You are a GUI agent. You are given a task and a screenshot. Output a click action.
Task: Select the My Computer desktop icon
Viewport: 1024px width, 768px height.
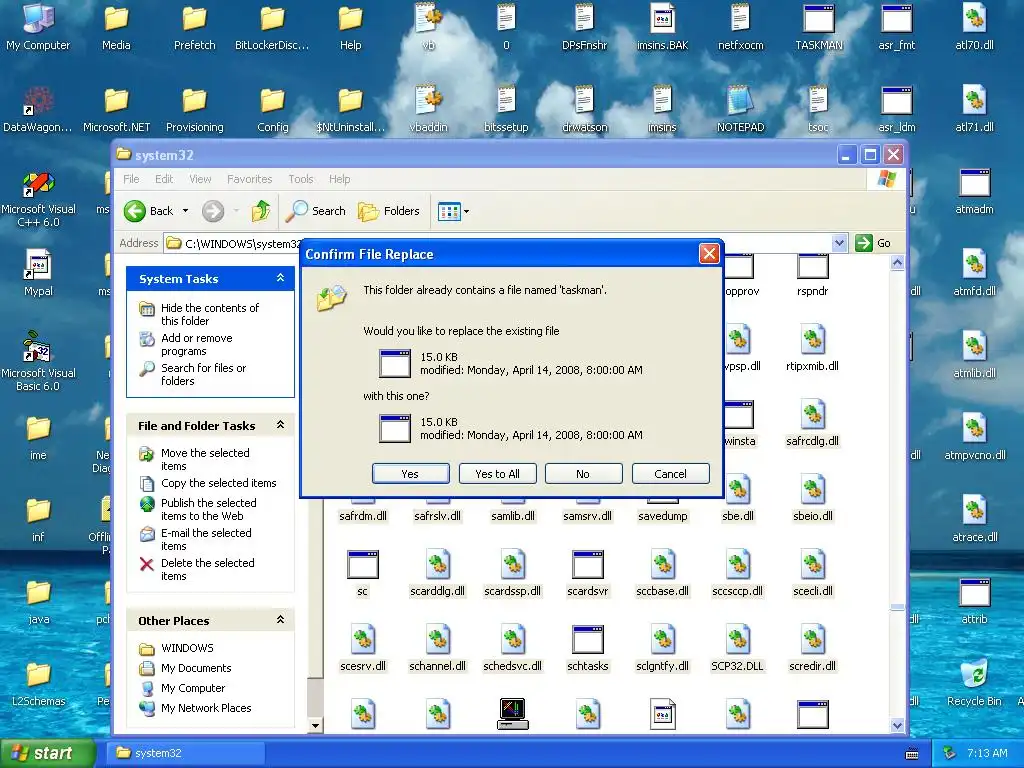coord(38,18)
